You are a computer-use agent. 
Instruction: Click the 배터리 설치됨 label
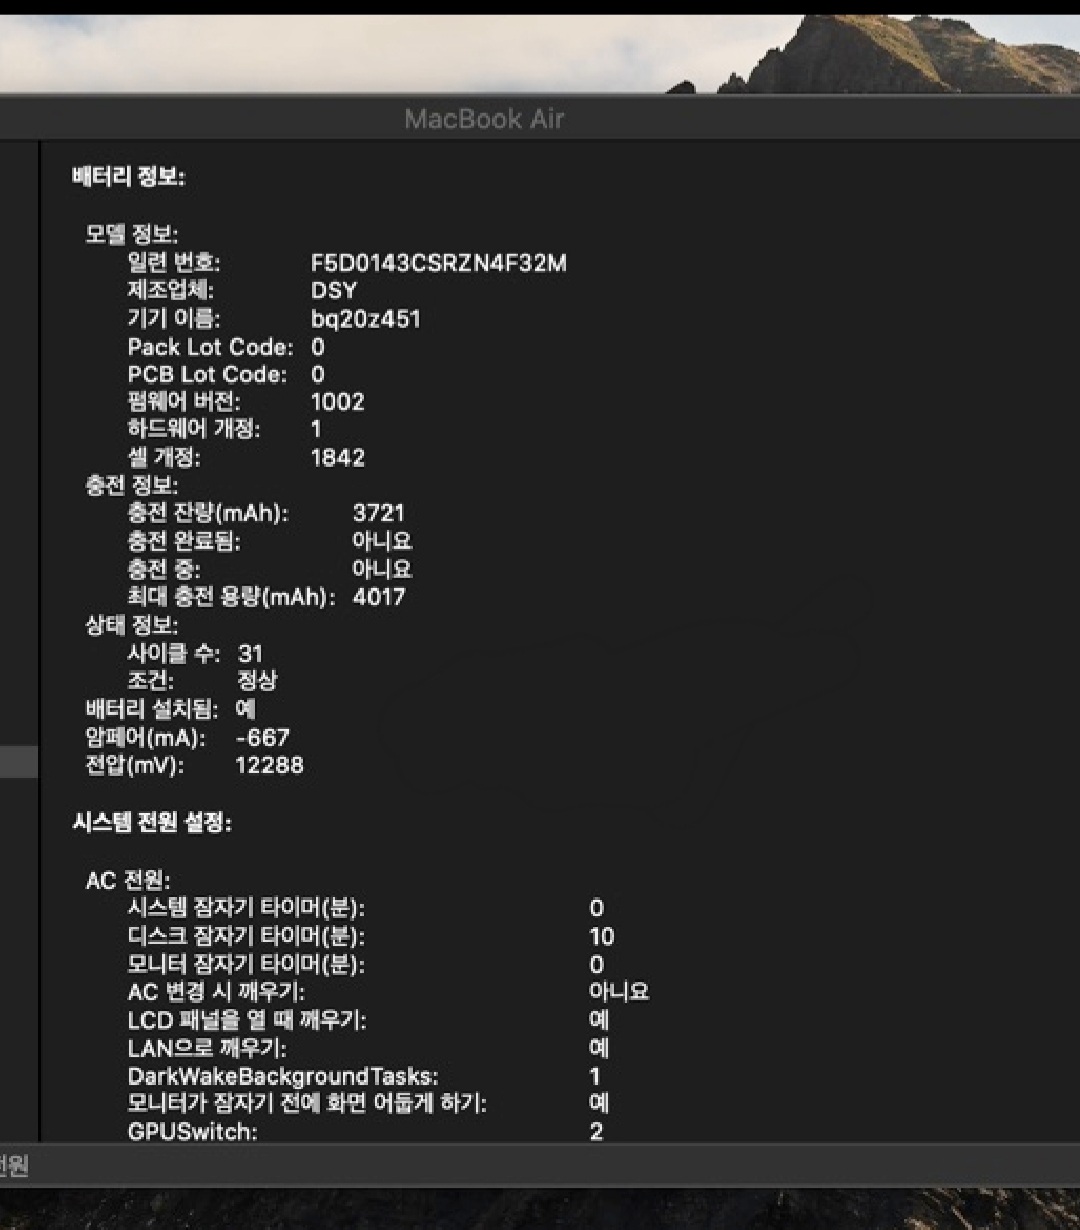click(x=152, y=709)
